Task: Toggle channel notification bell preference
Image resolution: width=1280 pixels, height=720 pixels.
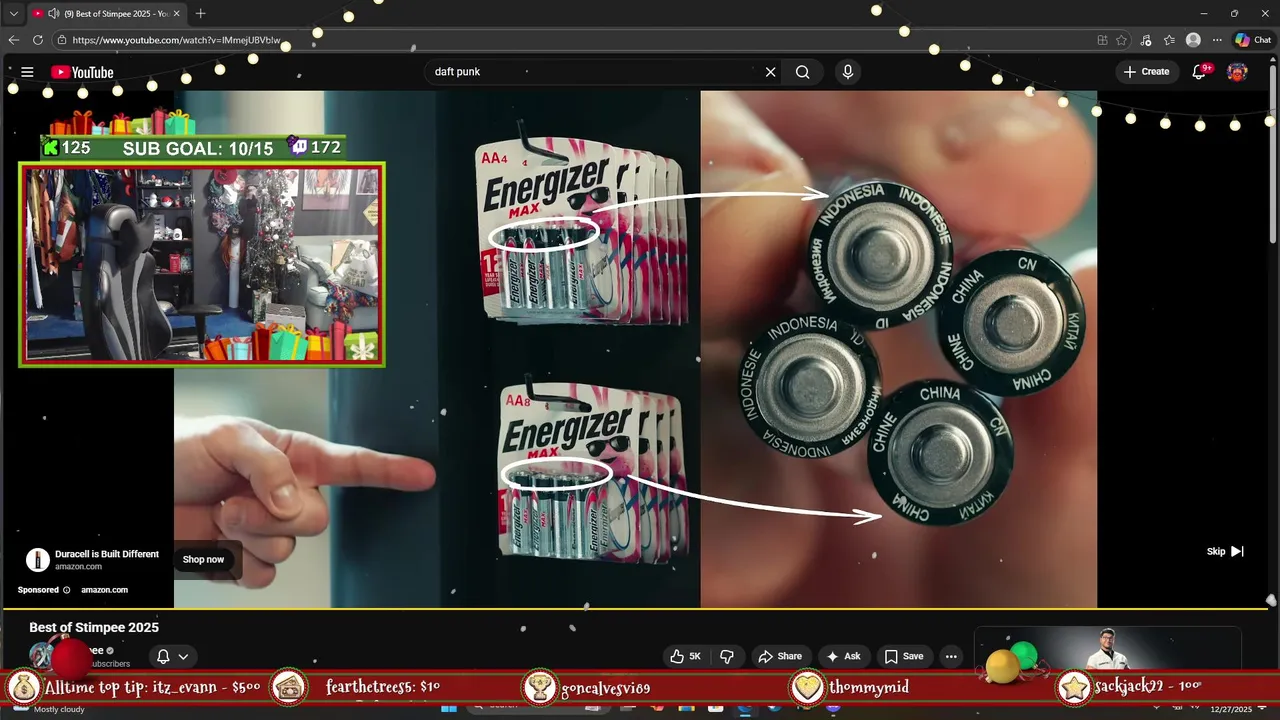Action: pyautogui.click(x=172, y=657)
